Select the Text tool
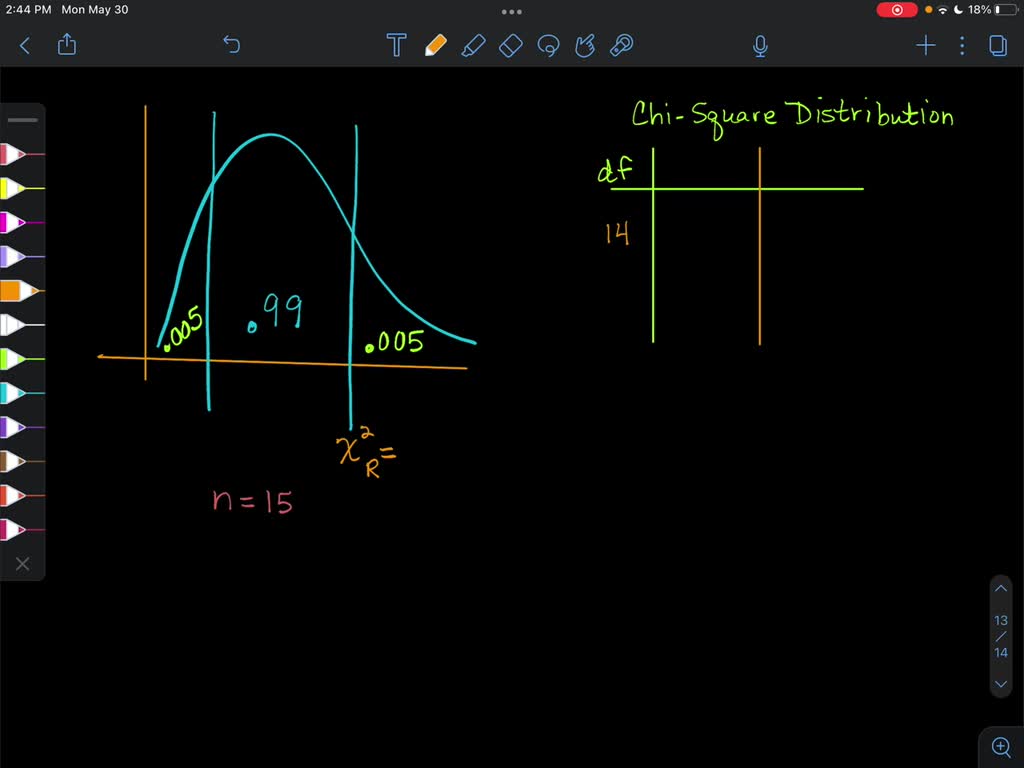 pyautogui.click(x=396, y=45)
